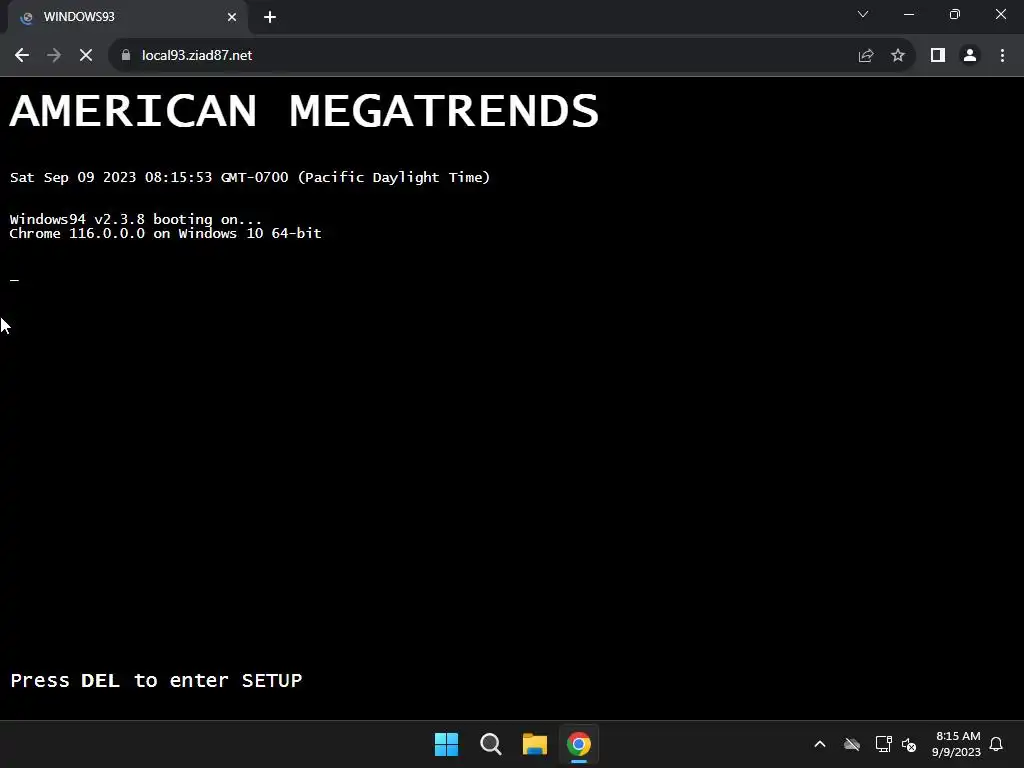
Task: View site info via the lock icon
Action: pyautogui.click(x=126, y=56)
